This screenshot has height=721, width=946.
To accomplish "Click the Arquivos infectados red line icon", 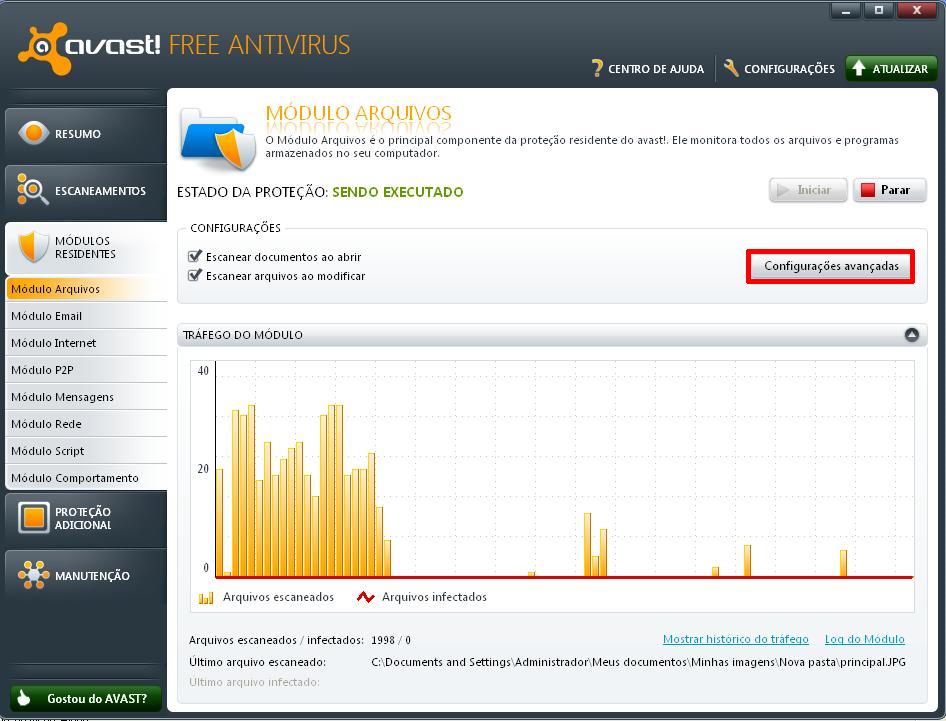I will tap(366, 597).
